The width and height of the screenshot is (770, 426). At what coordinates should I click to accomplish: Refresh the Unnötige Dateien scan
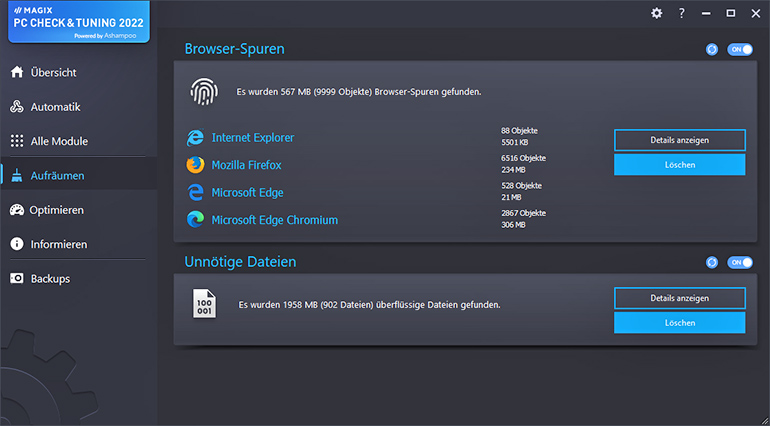(712, 263)
